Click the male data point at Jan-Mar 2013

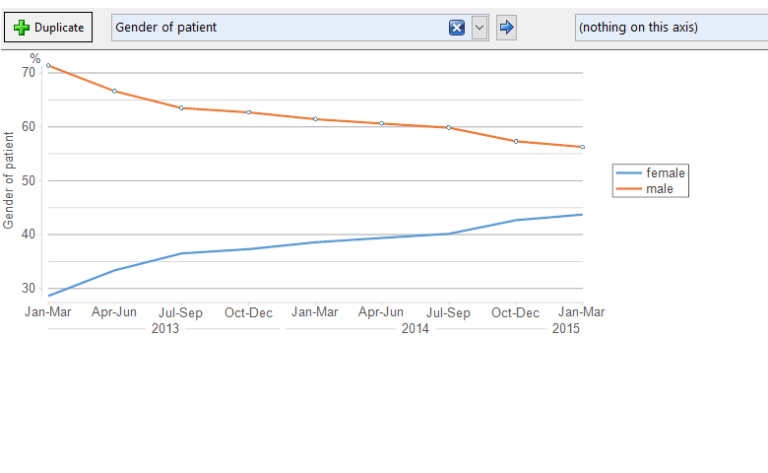tap(48, 65)
